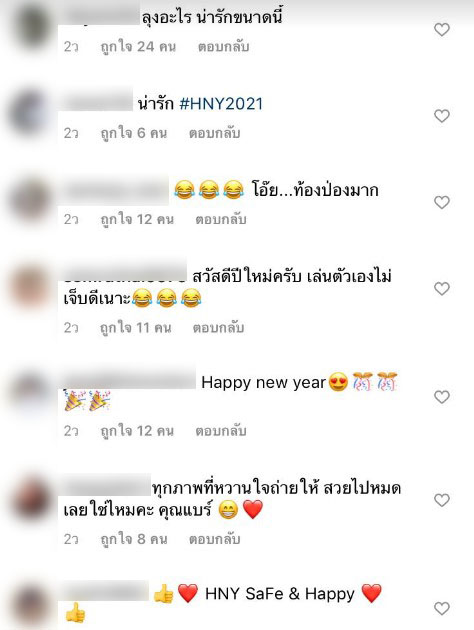View the 24 people who liked this comment
Screen dimensions: 474x630
coord(138,47)
